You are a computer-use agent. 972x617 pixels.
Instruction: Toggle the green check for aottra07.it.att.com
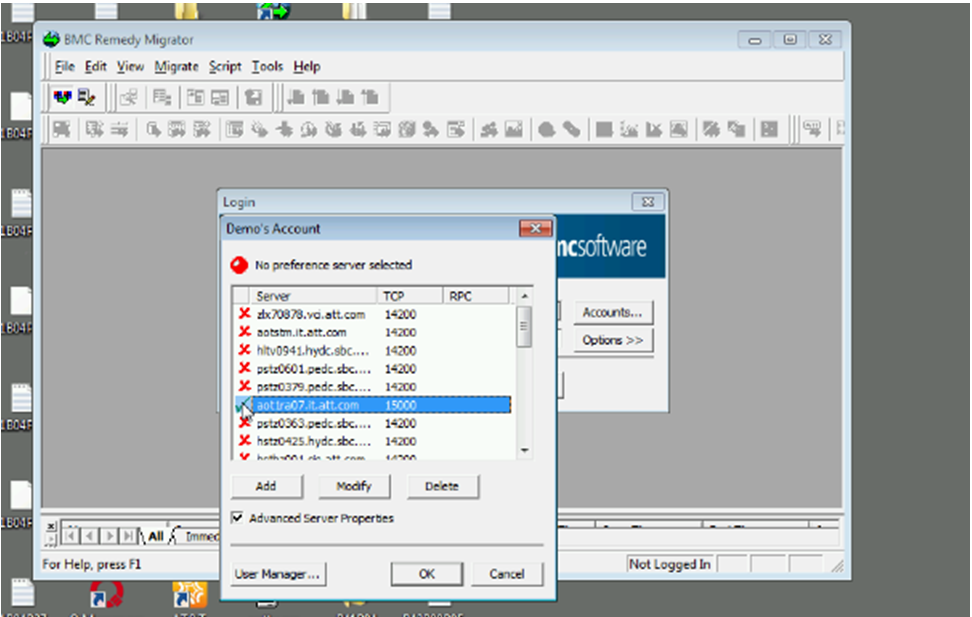tap(243, 405)
